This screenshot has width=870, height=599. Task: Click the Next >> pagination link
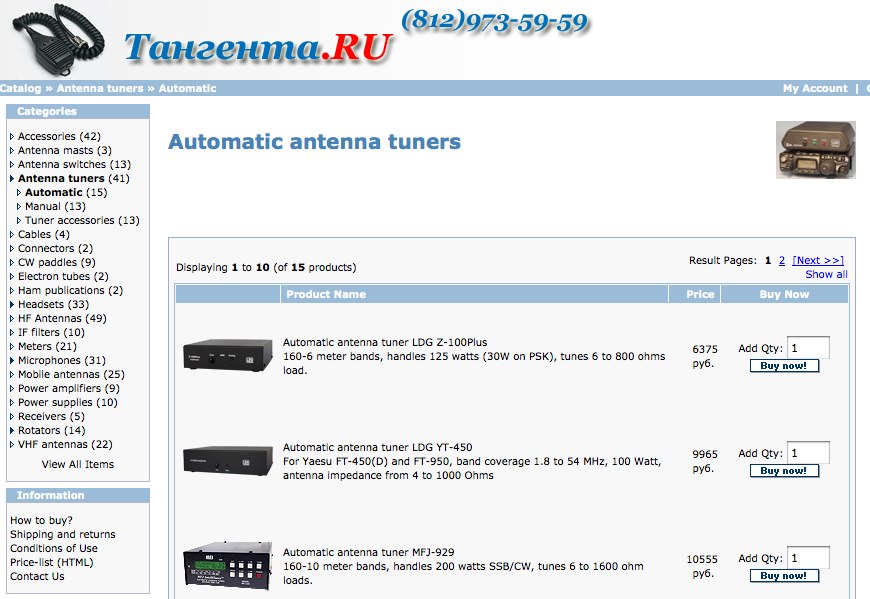coord(818,261)
